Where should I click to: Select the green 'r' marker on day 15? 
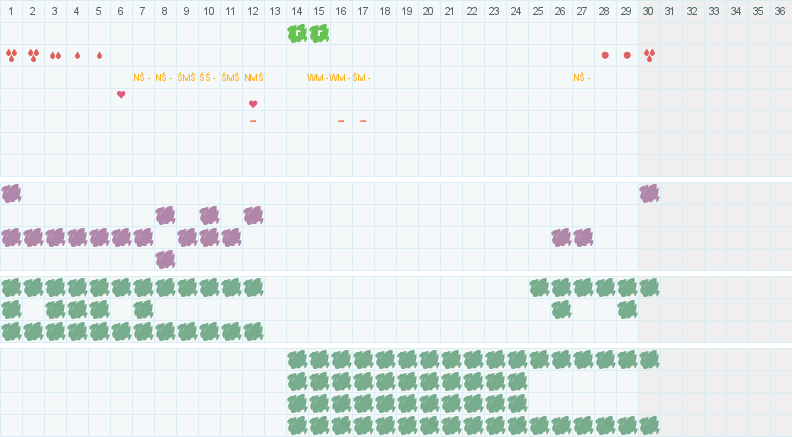click(x=319, y=33)
